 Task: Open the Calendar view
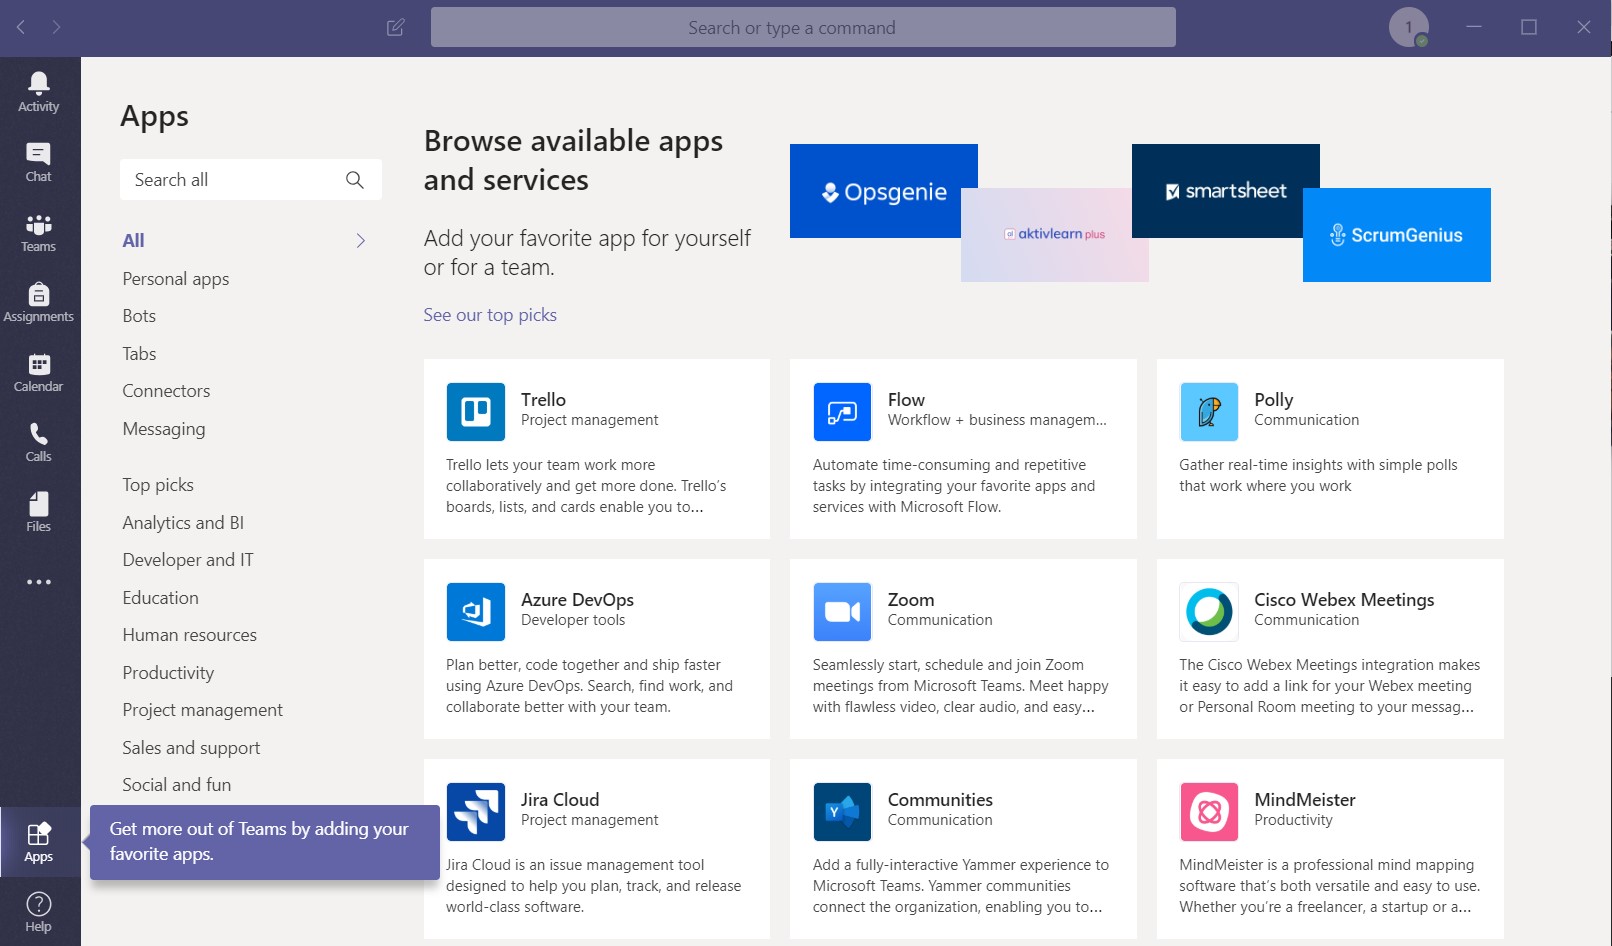click(x=39, y=371)
